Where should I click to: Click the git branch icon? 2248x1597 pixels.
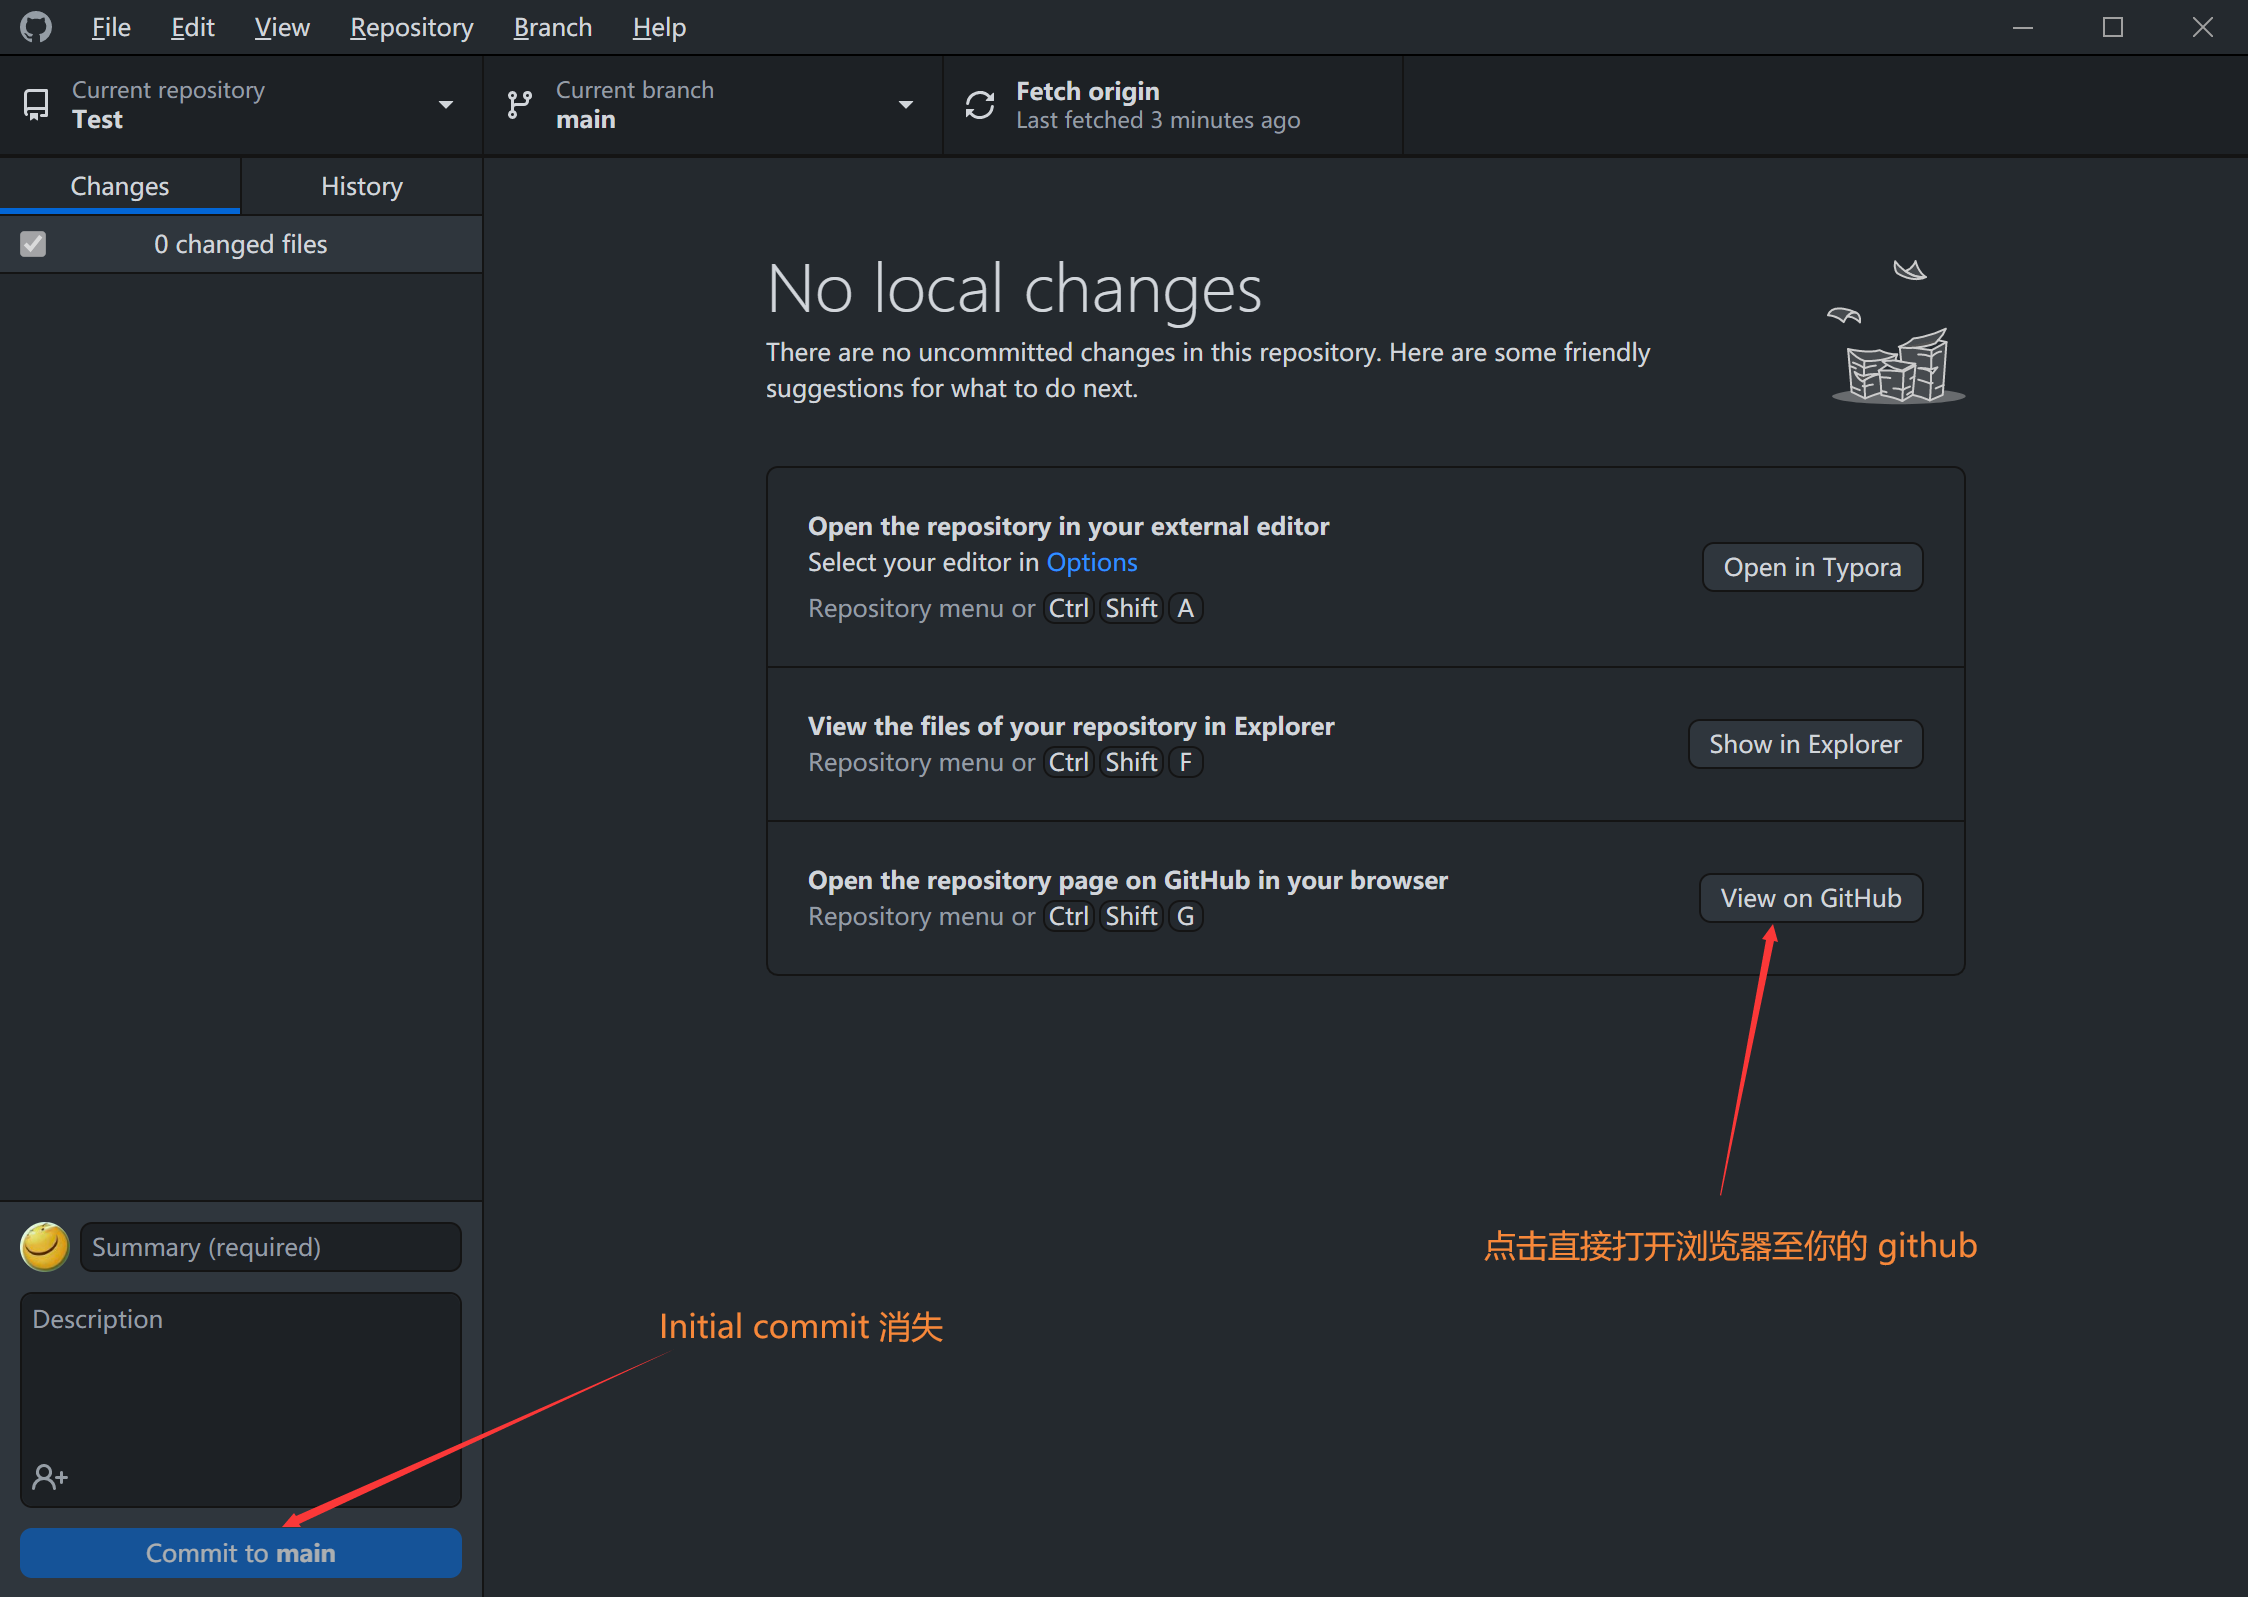(x=519, y=105)
